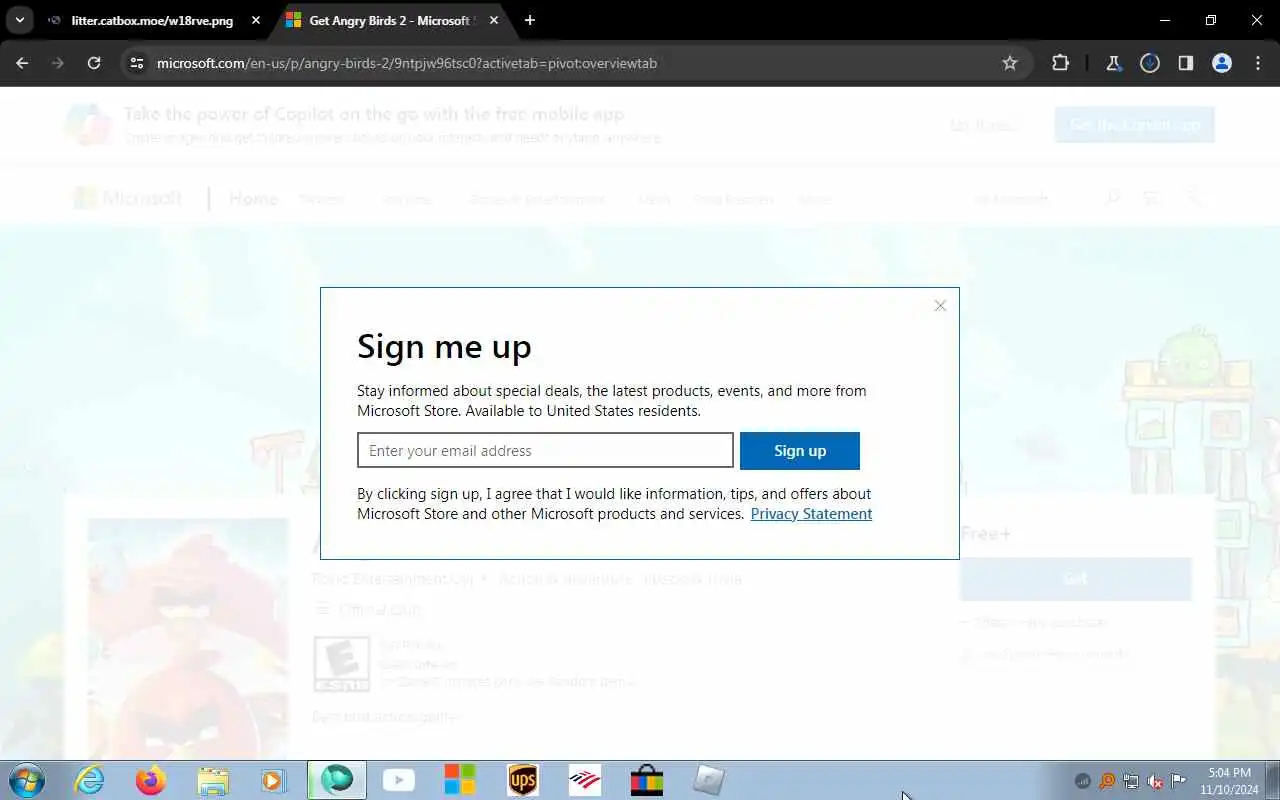The width and height of the screenshot is (1280, 800).
Task: Open the Action Center flag icon
Action: click(x=1179, y=781)
